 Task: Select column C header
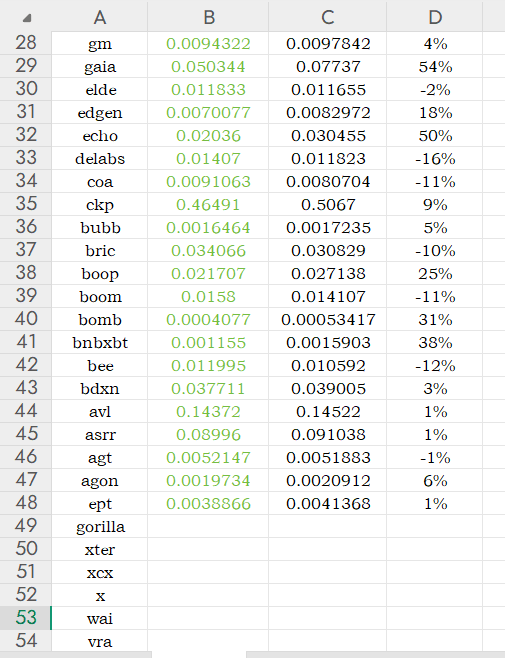[x=327, y=17]
